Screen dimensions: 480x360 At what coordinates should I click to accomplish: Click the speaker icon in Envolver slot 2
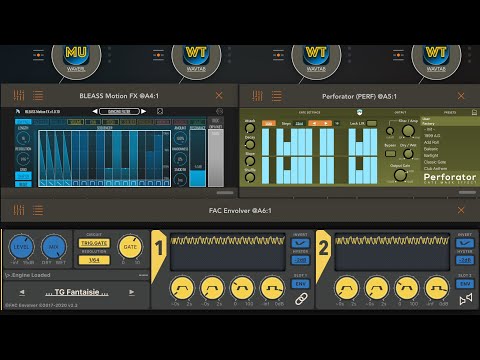coord(466,299)
